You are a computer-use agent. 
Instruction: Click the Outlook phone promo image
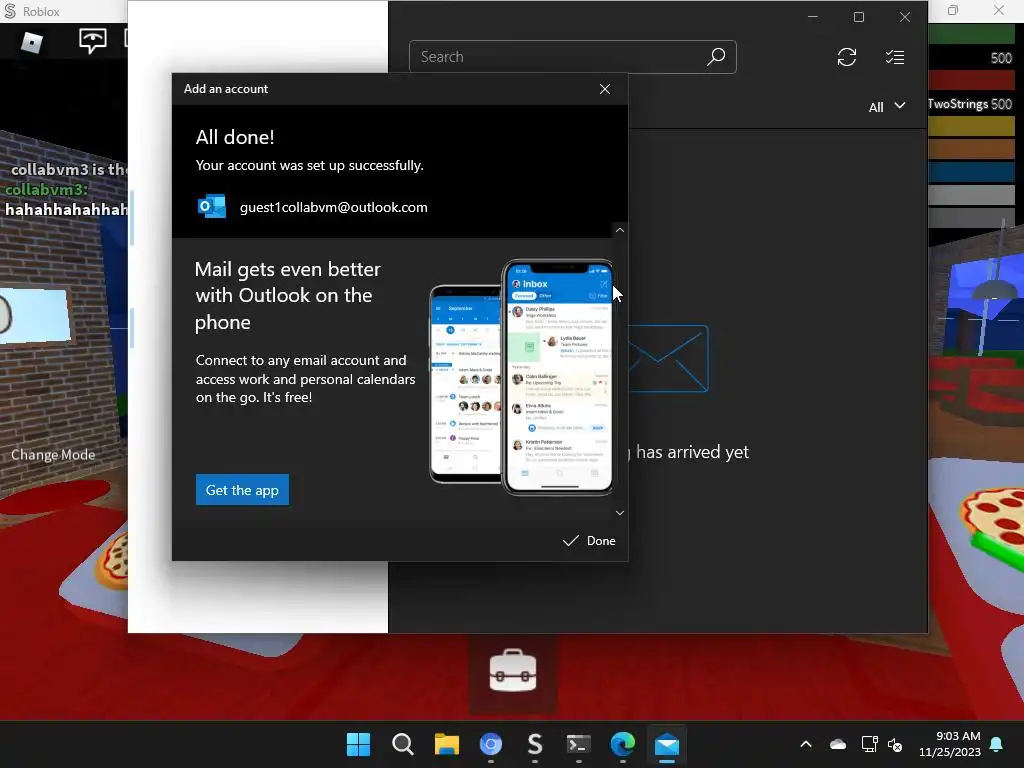coord(521,377)
